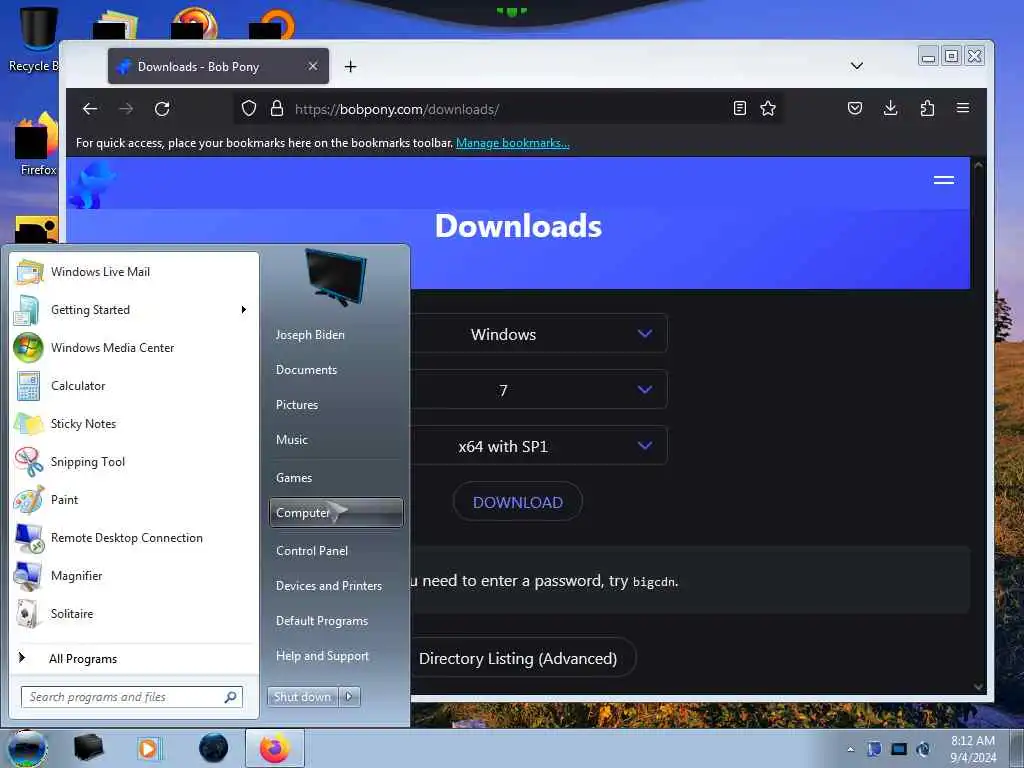This screenshot has width=1024, height=768.
Task: Click the Search programs and files box
Action: pos(131,697)
